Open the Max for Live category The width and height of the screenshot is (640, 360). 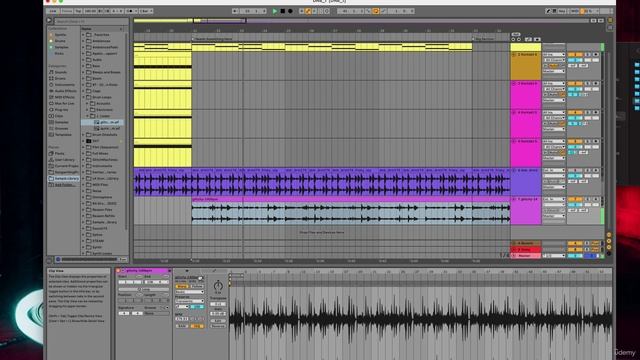(x=64, y=103)
